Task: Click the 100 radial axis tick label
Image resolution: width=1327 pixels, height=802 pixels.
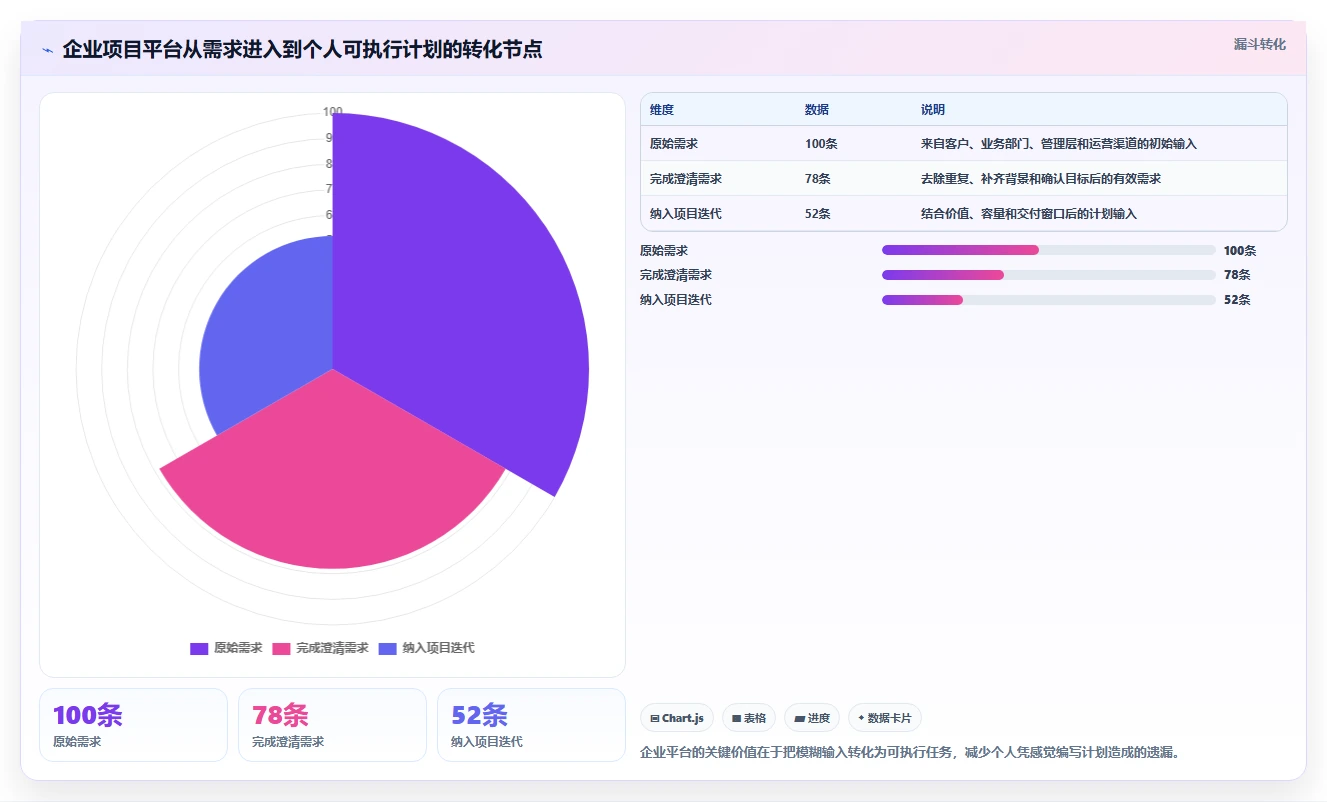Action: (x=333, y=111)
